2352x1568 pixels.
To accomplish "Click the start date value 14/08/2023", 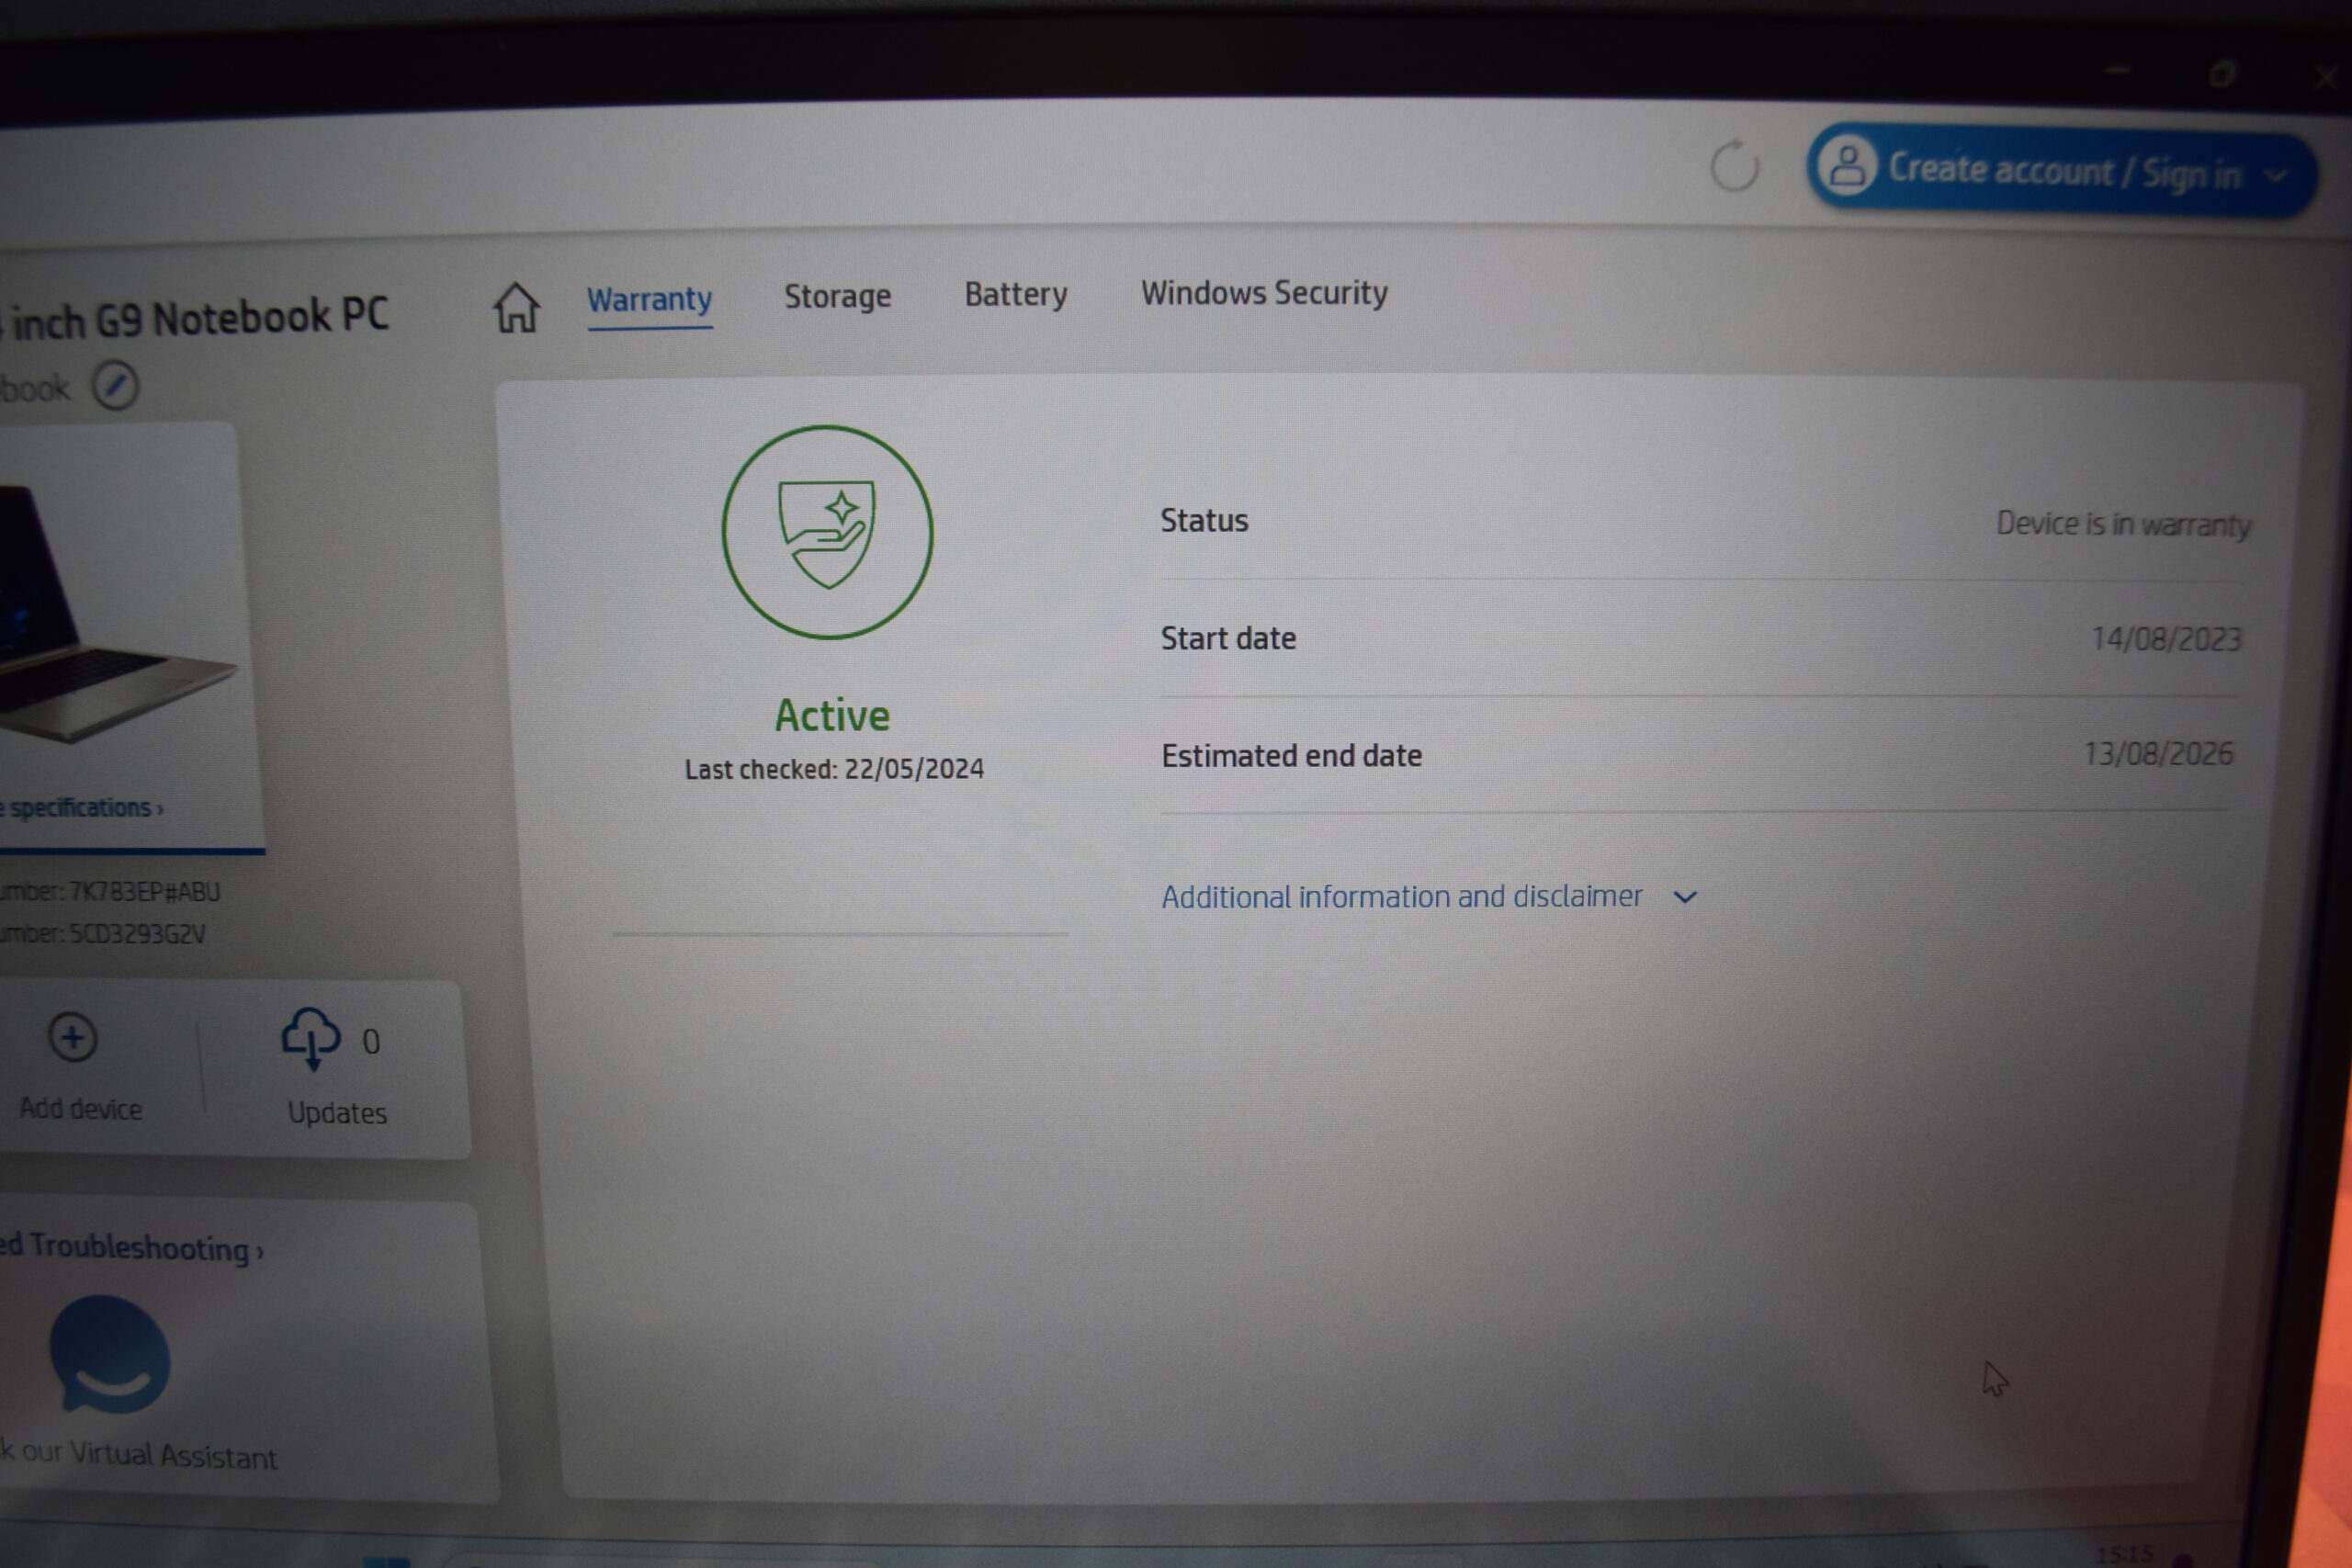I will click(x=2166, y=639).
